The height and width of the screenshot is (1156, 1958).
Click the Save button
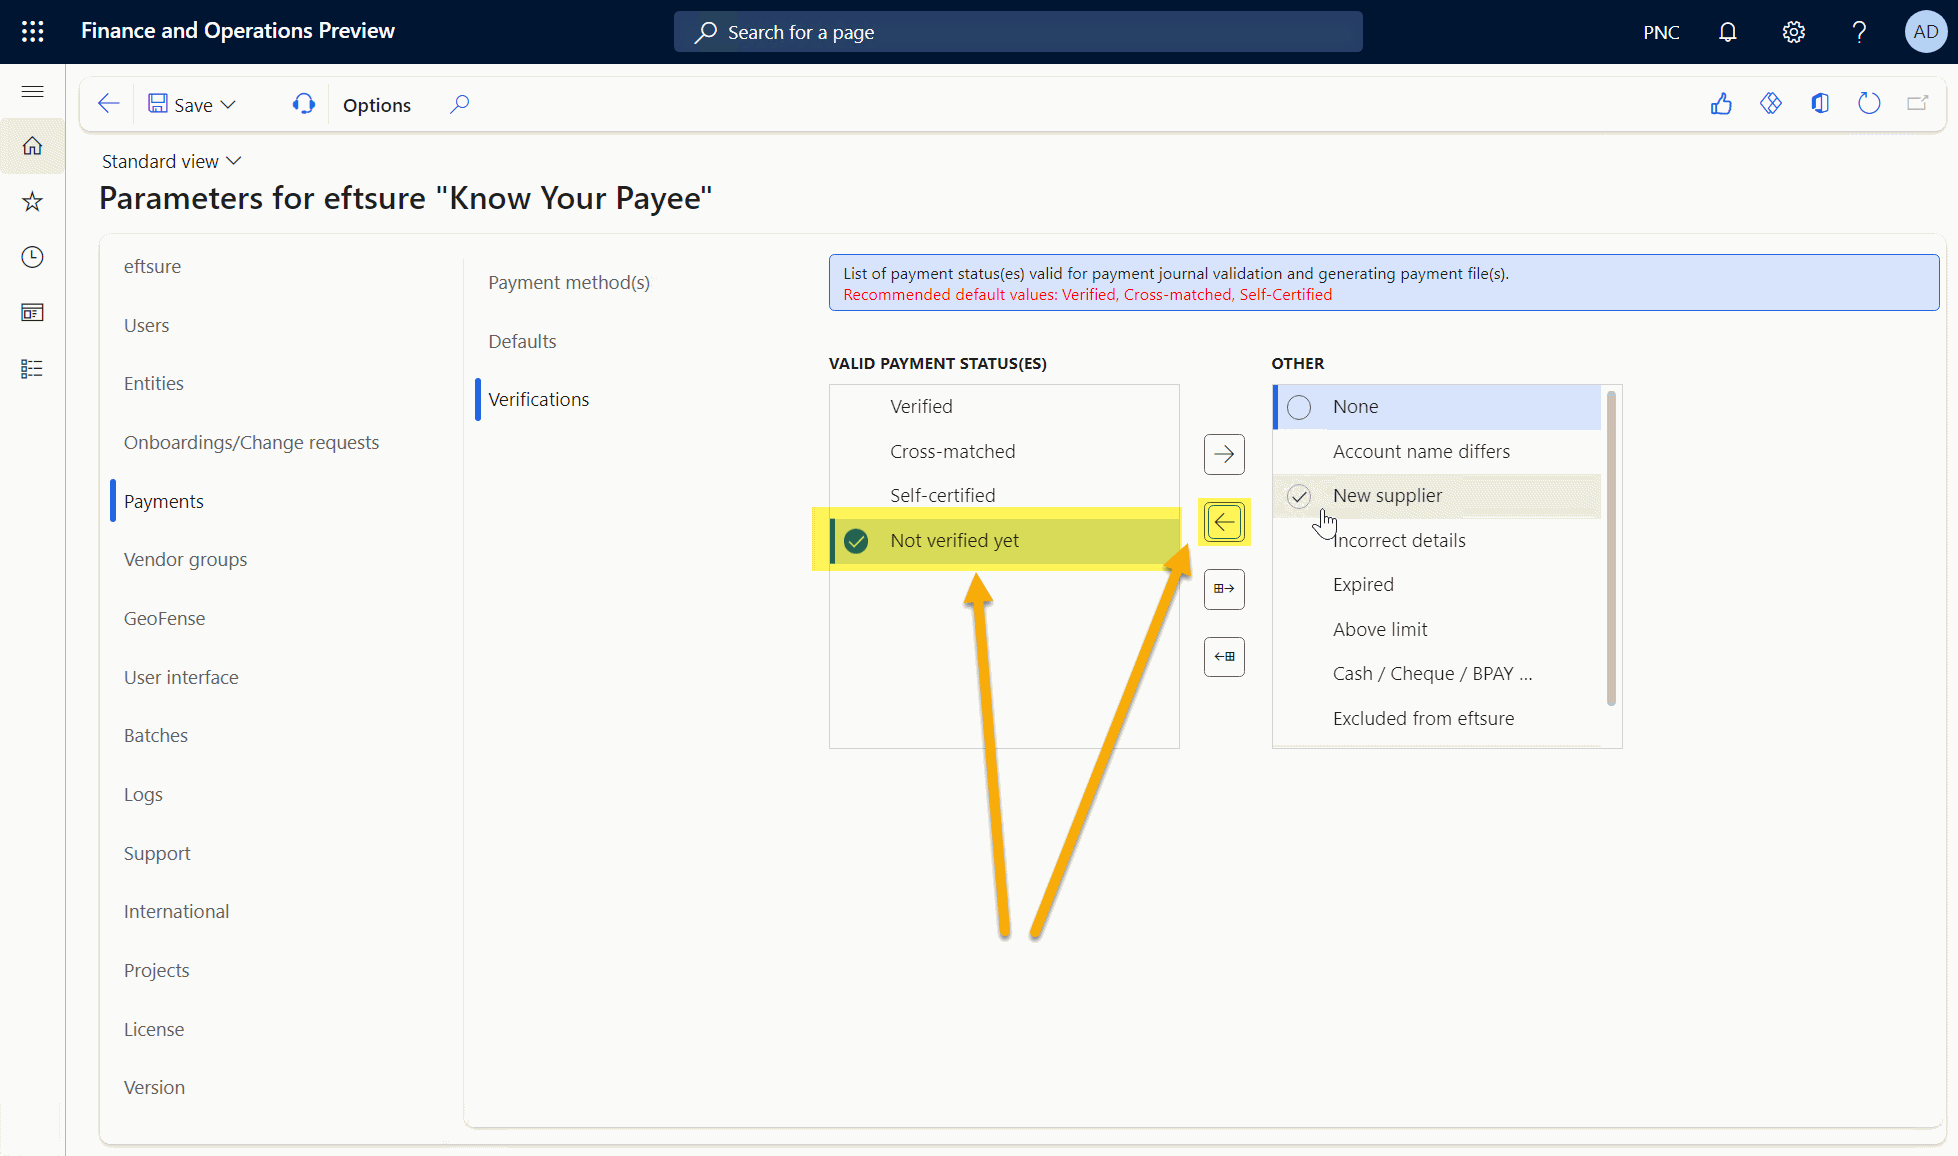[180, 104]
